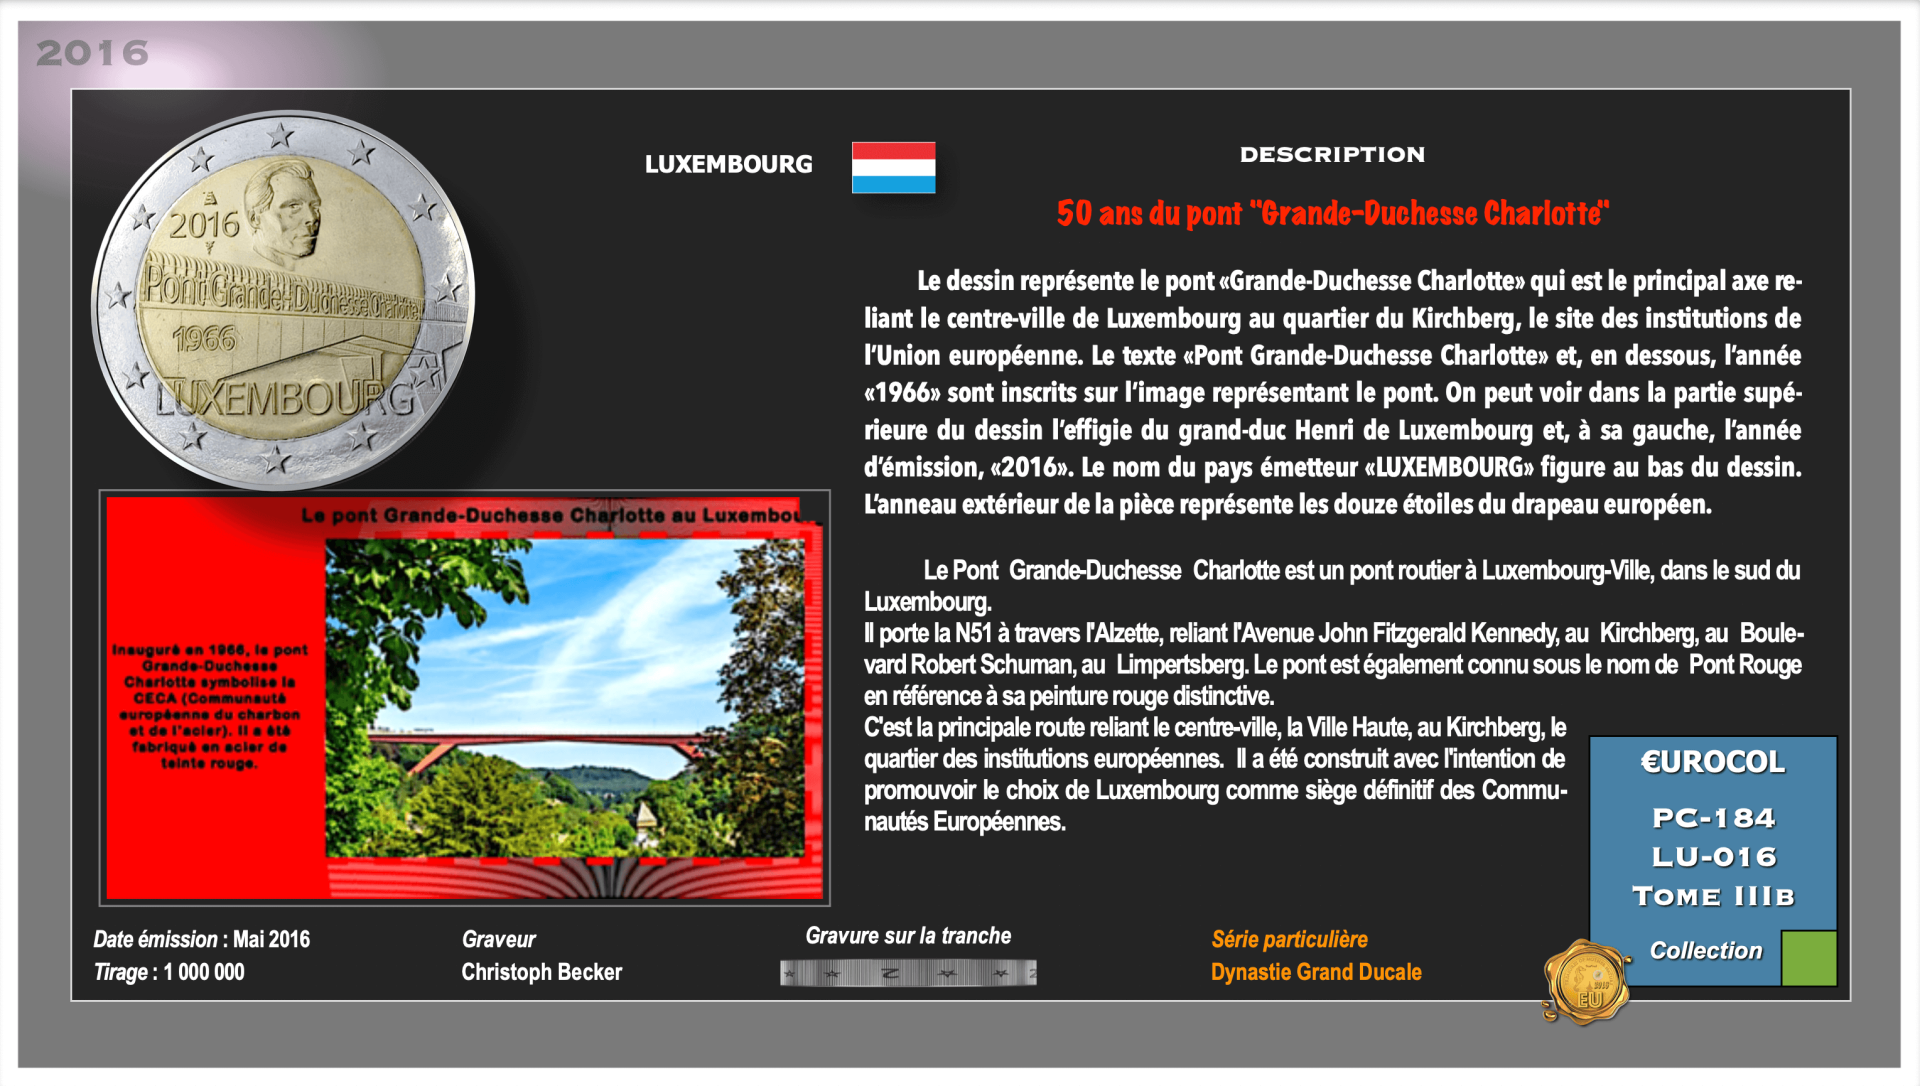The image size is (1920, 1086).
Task: Open the Dynastie Grand Ducale link
Action: [x=1316, y=972]
